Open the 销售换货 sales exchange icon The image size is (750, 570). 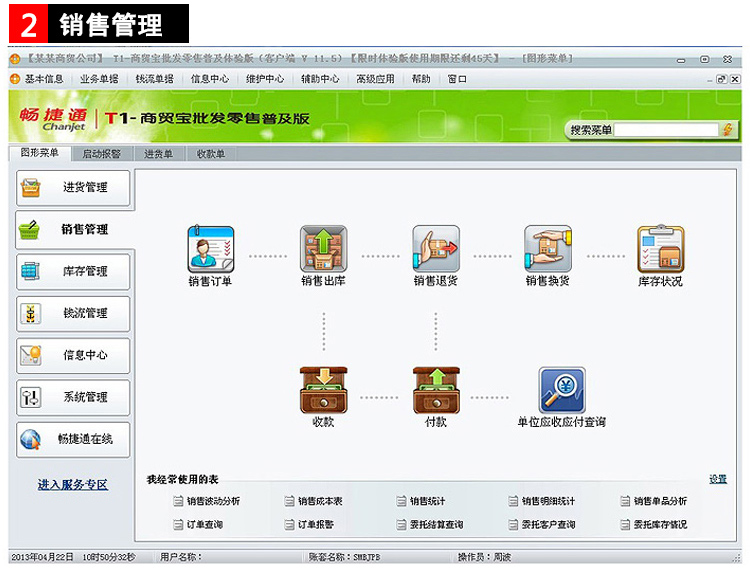(x=548, y=249)
